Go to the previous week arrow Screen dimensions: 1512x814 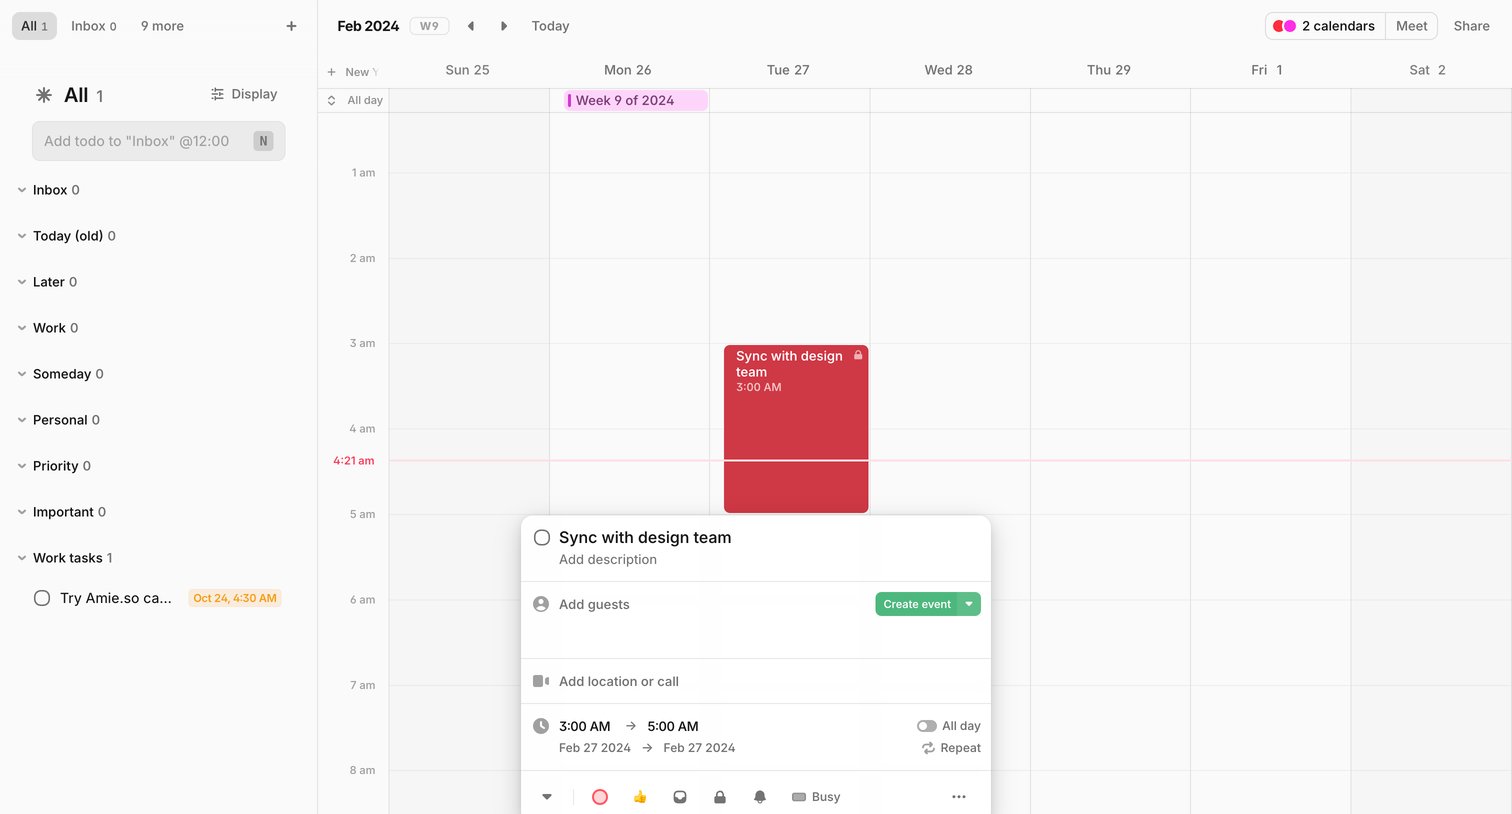471,26
